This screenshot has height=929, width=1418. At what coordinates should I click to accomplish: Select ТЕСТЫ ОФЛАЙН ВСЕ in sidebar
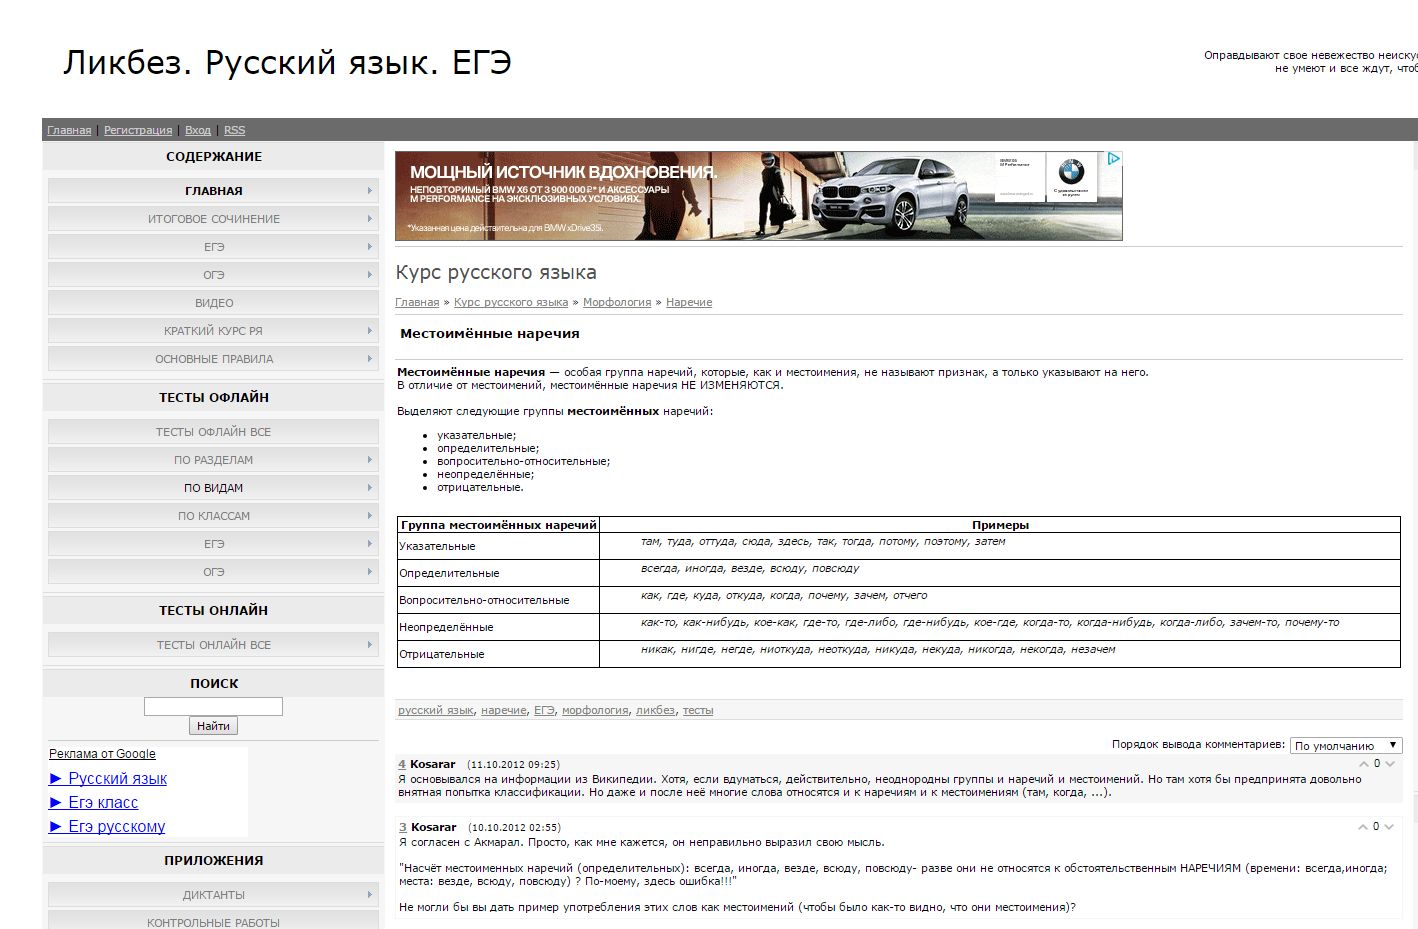coord(213,432)
